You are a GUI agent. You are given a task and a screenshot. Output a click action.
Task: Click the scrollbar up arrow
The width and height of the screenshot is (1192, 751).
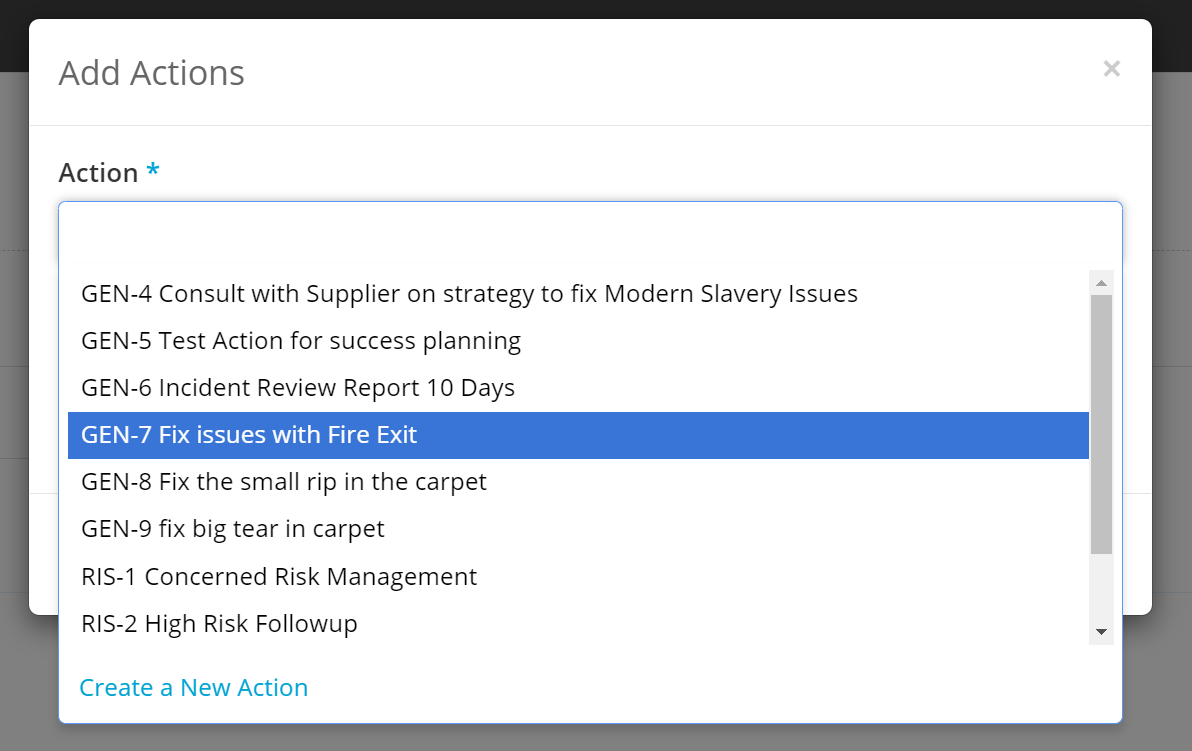(x=1101, y=281)
